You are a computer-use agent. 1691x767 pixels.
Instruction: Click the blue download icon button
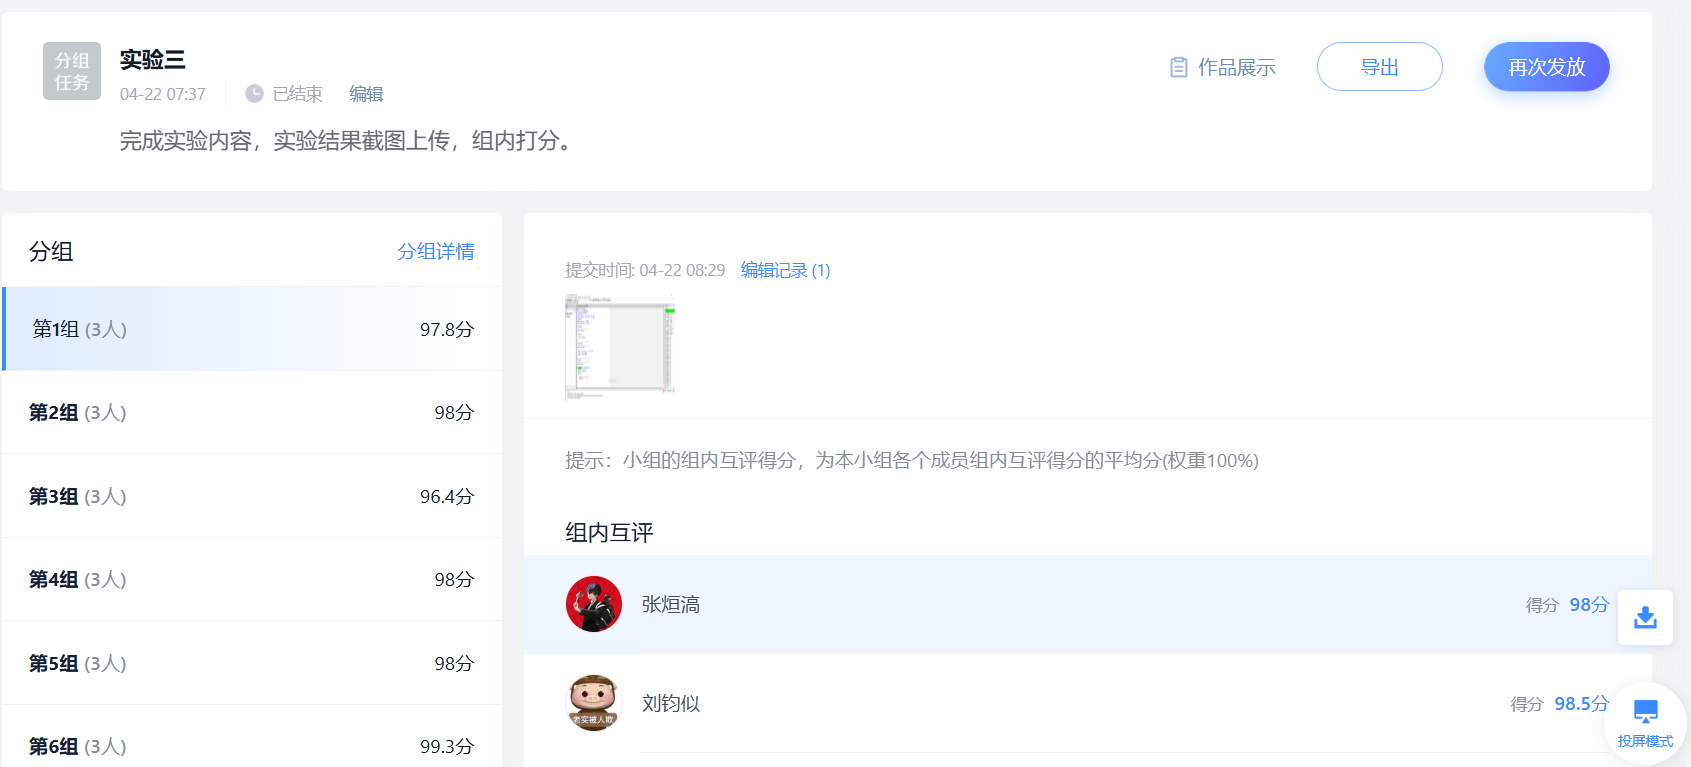click(x=1645, y=618)
